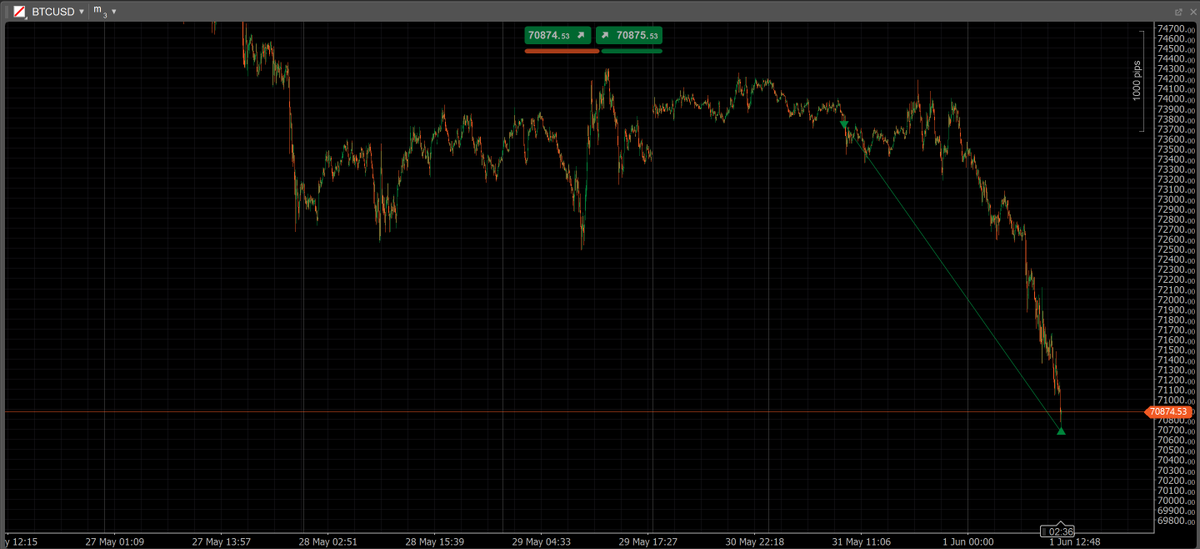Click the 31 May 11:06 time label
1200x549 pixels.
[861, 542]
